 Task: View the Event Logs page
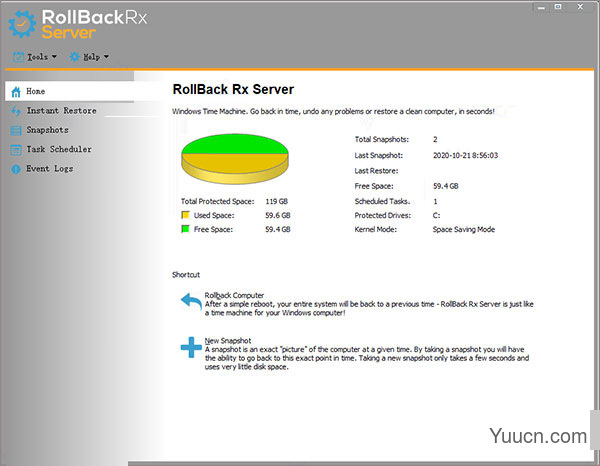click(49, 169)
